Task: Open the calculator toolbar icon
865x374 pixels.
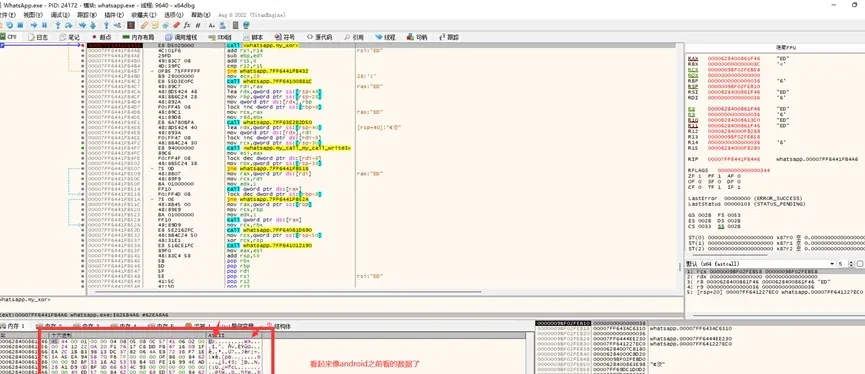Action: [x=236, y=25]
